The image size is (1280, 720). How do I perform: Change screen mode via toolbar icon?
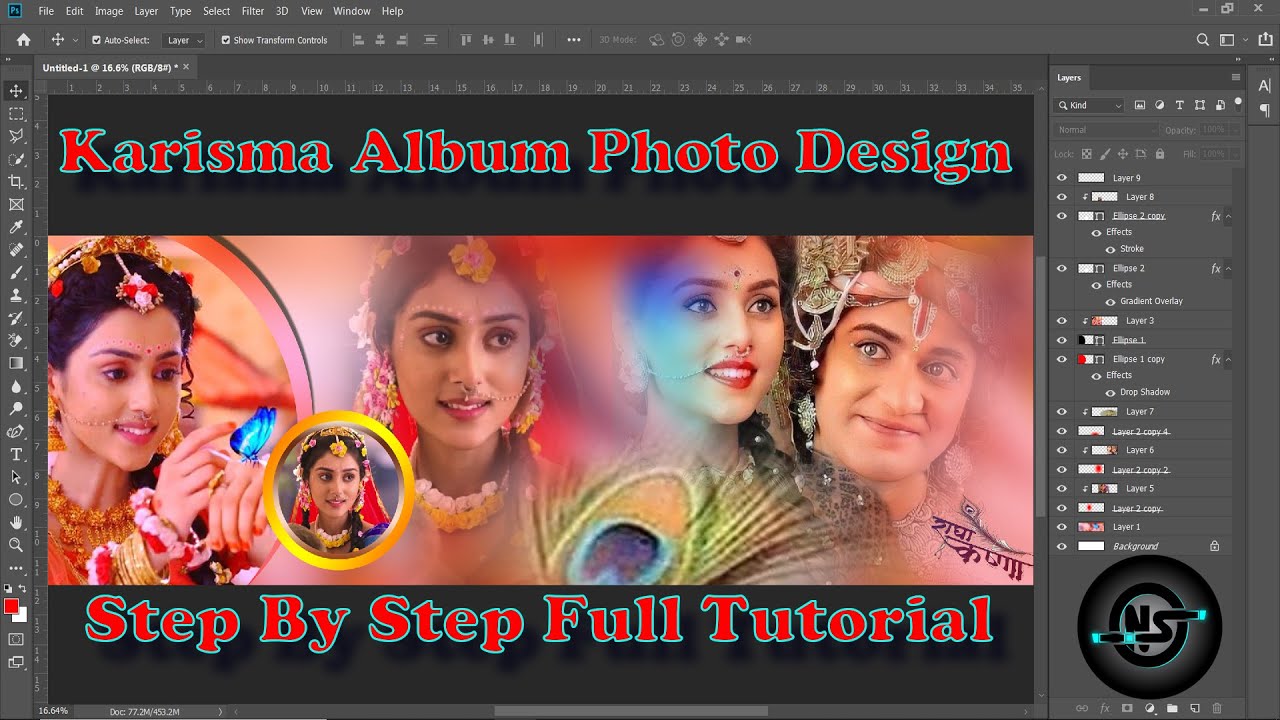point(16,662)
